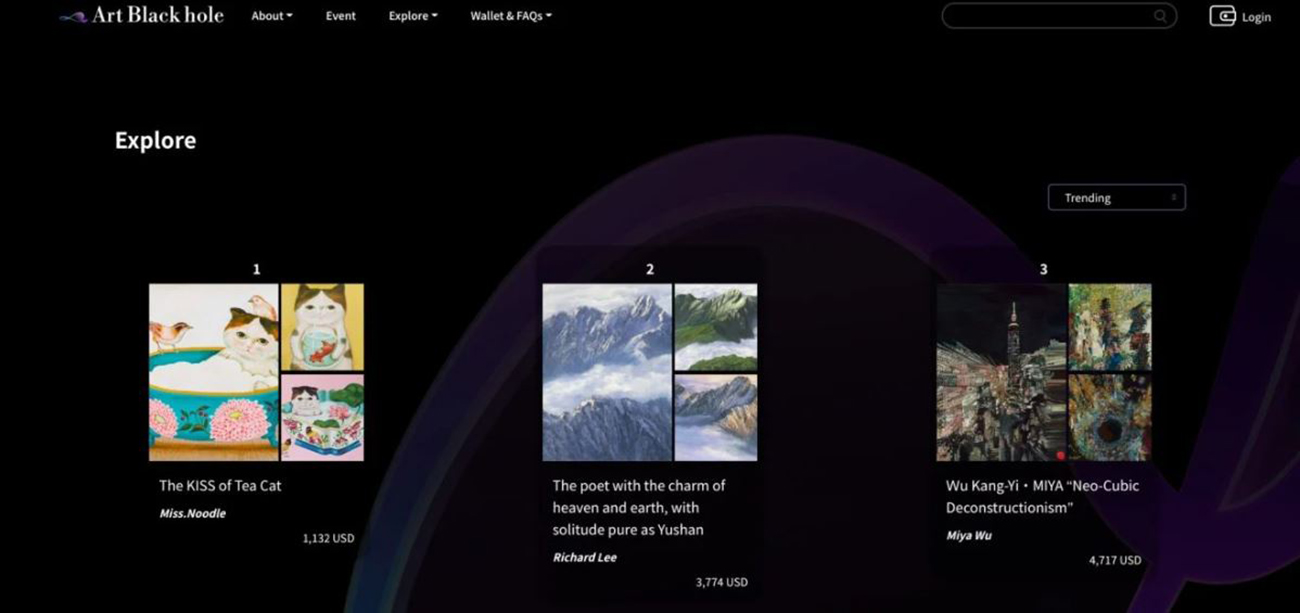
Task: Click the 3,774 USD price
Action: 722,582
